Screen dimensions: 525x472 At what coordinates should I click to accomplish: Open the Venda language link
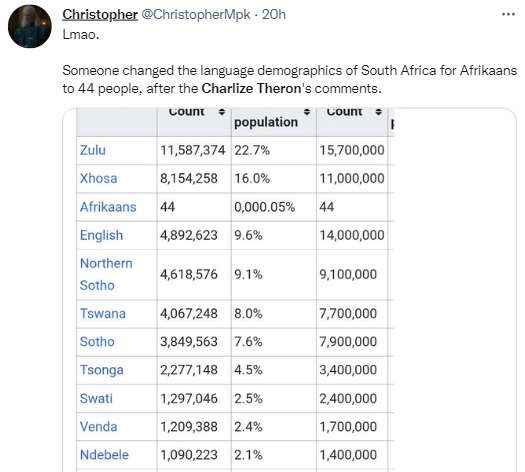98,427
